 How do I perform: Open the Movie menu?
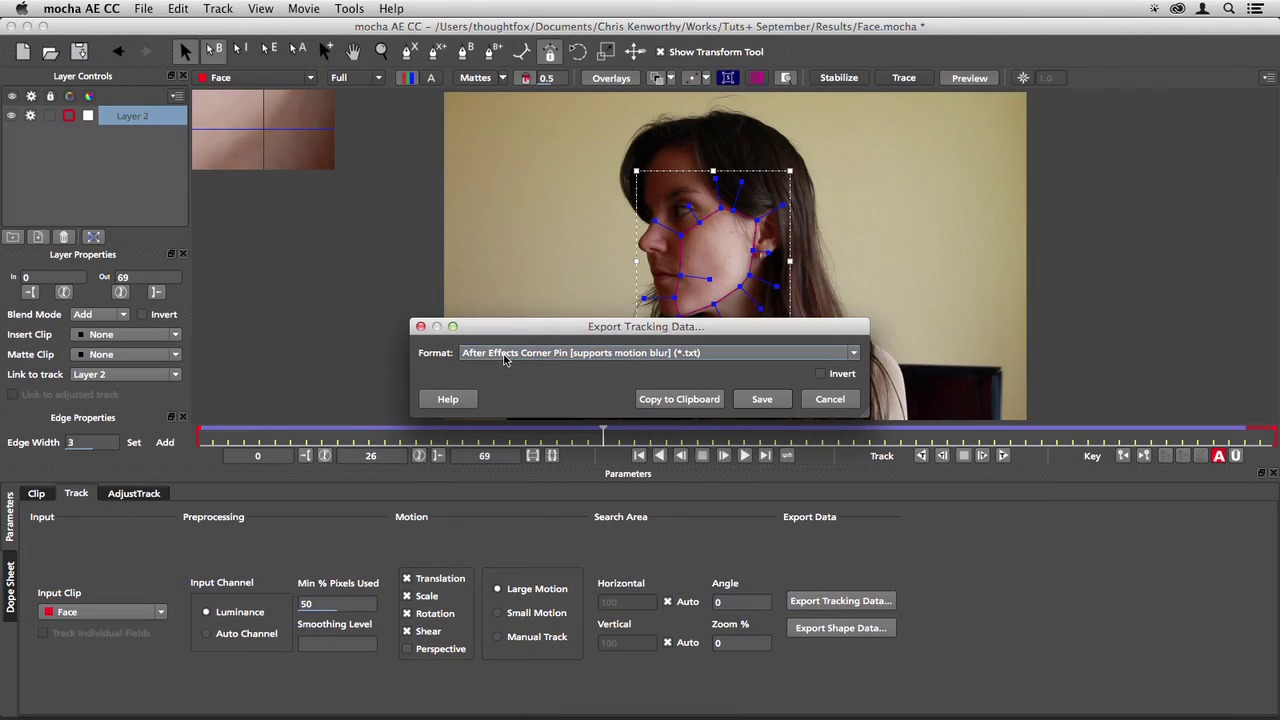(x=303, y=9)
